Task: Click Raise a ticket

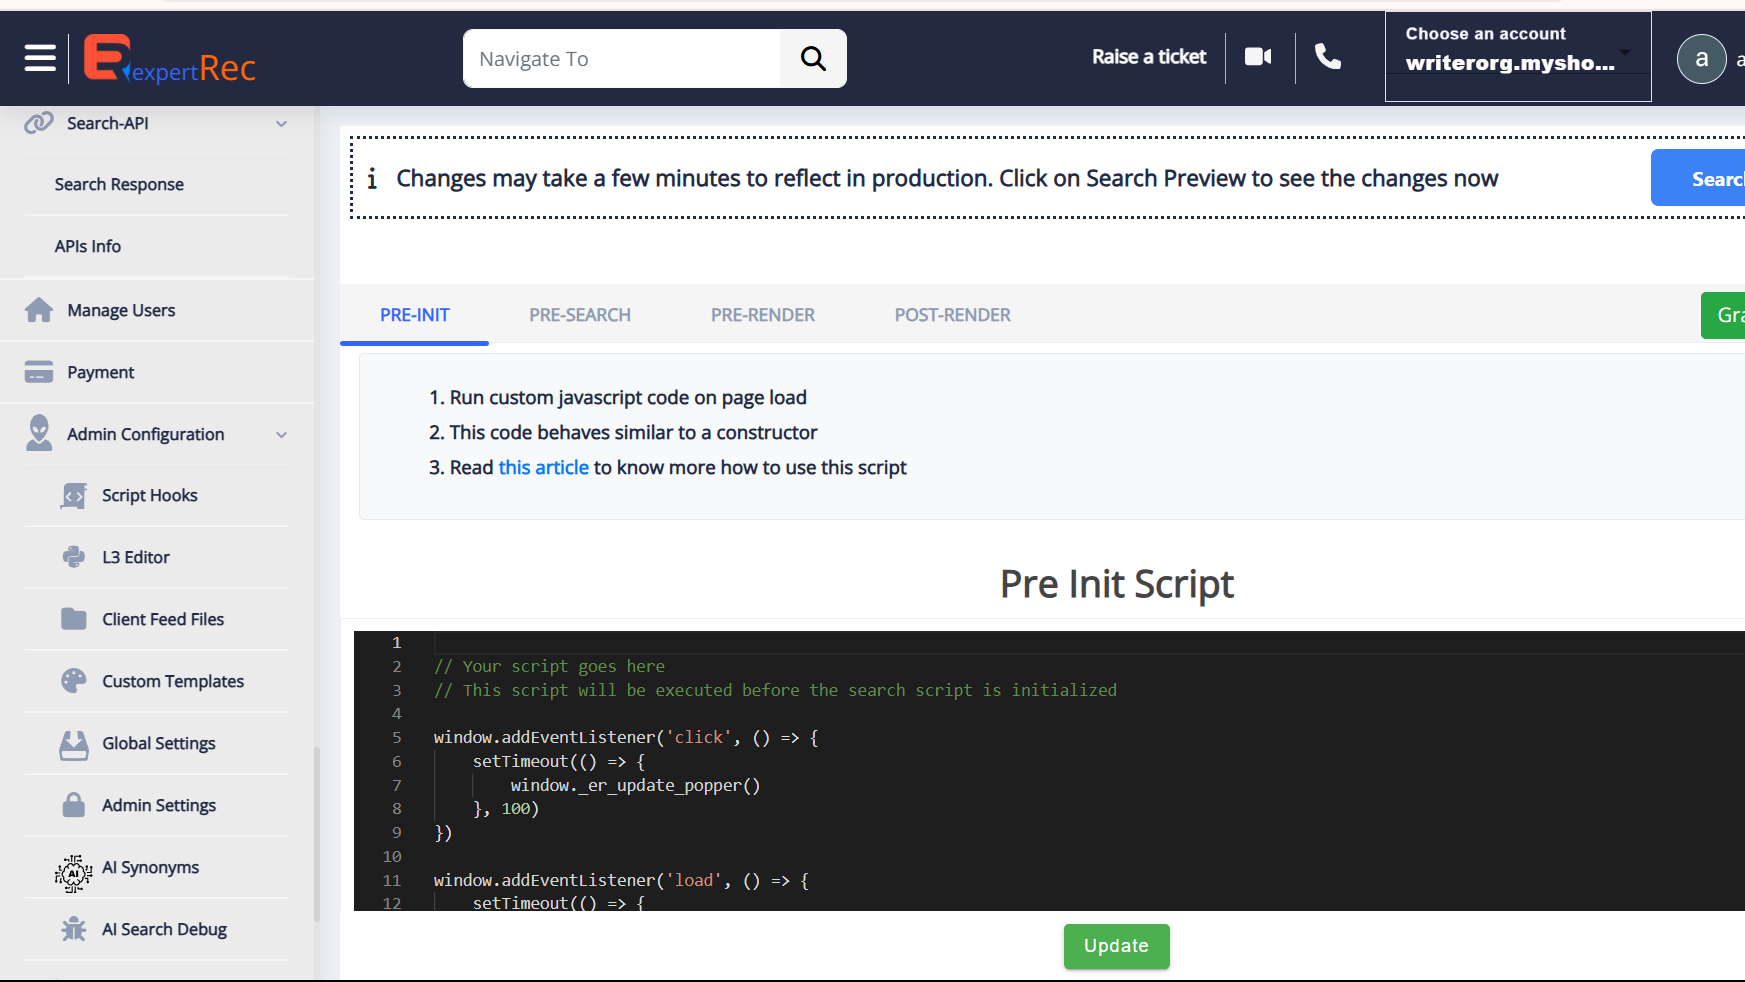Action: pos(1149,57)
